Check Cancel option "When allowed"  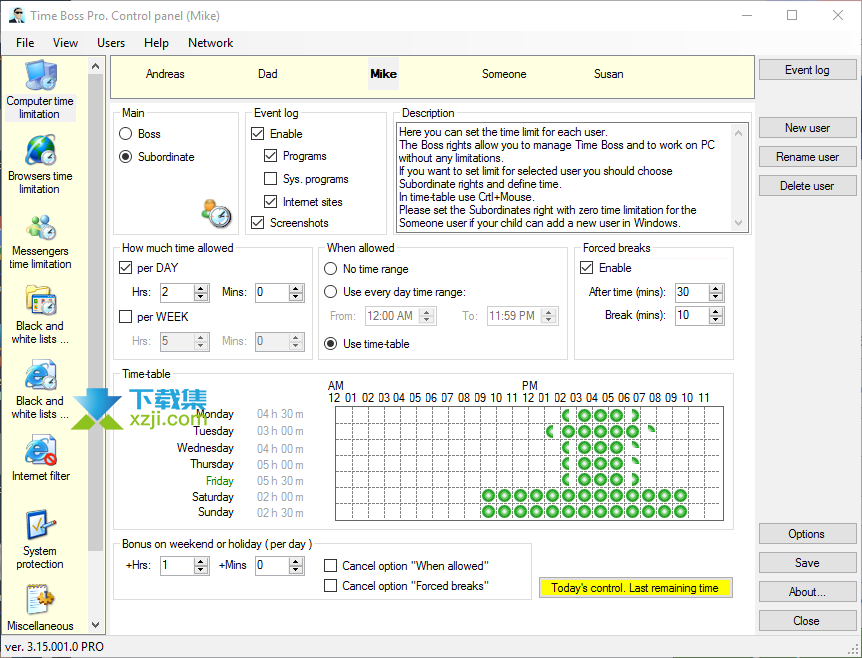point(330,566)
